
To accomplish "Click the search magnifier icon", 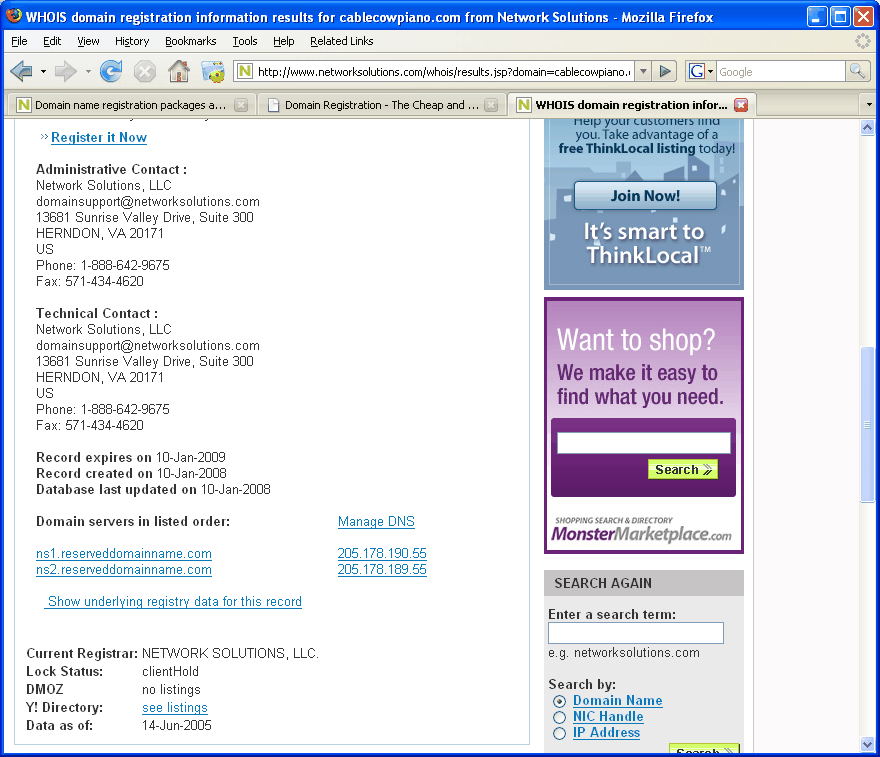I will (857, 71).
